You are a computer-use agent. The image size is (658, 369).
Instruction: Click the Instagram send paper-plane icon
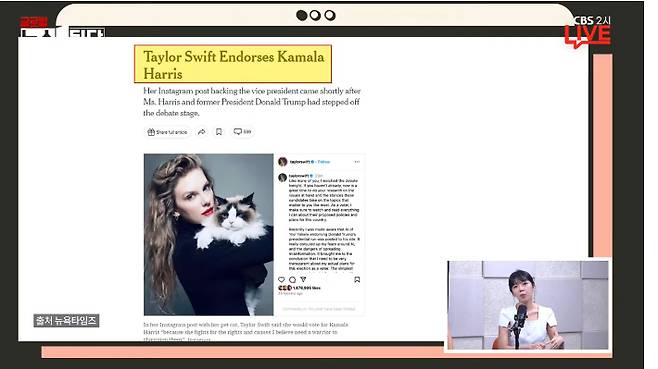[303, 279]
